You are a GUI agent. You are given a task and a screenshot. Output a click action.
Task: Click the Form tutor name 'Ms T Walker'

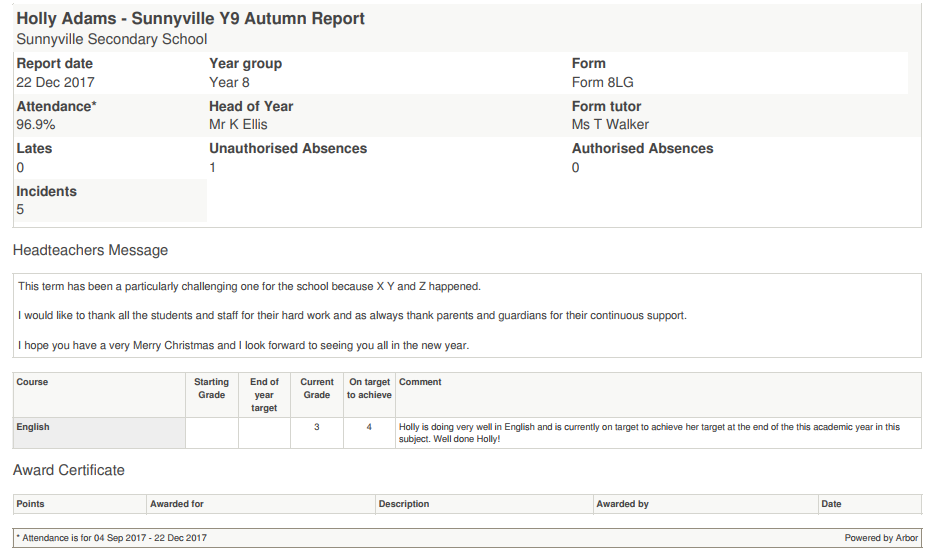click(x=610, y=125)
